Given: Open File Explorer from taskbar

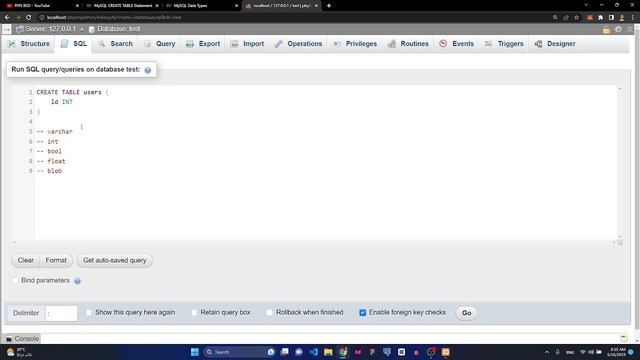Looking at the screenshot, I should [x=328, y=352].
